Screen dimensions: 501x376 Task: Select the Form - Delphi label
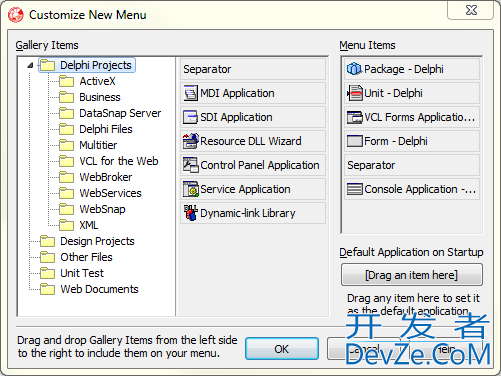396,141
